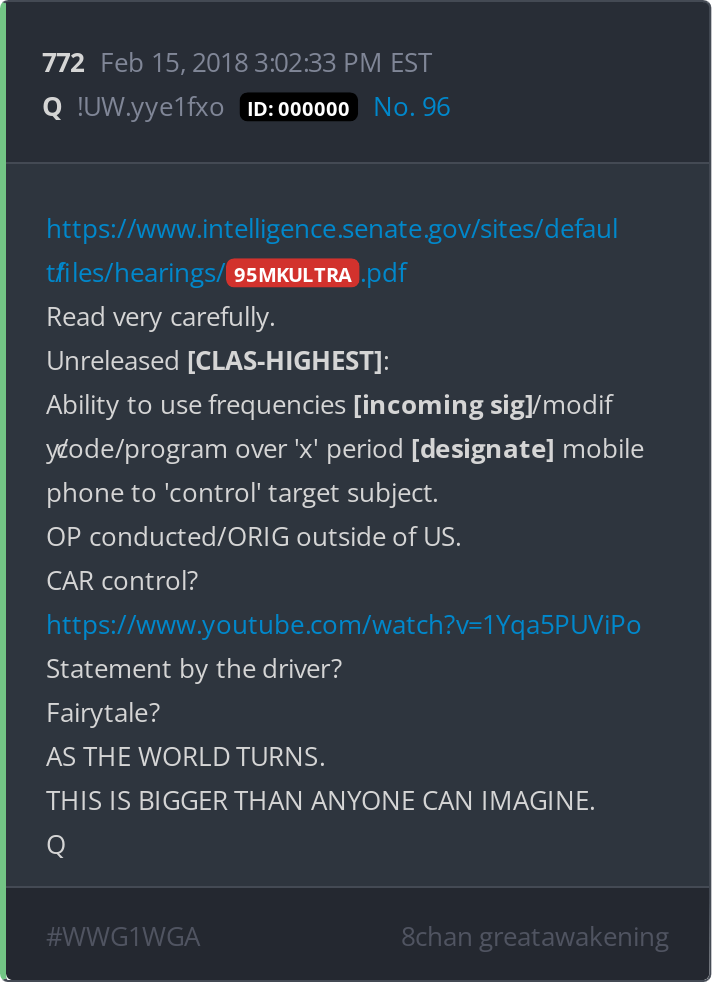This screenshot has height=982, width=712.
Task: Click the red 95MKULTRA badge
Action: [292, 273]
